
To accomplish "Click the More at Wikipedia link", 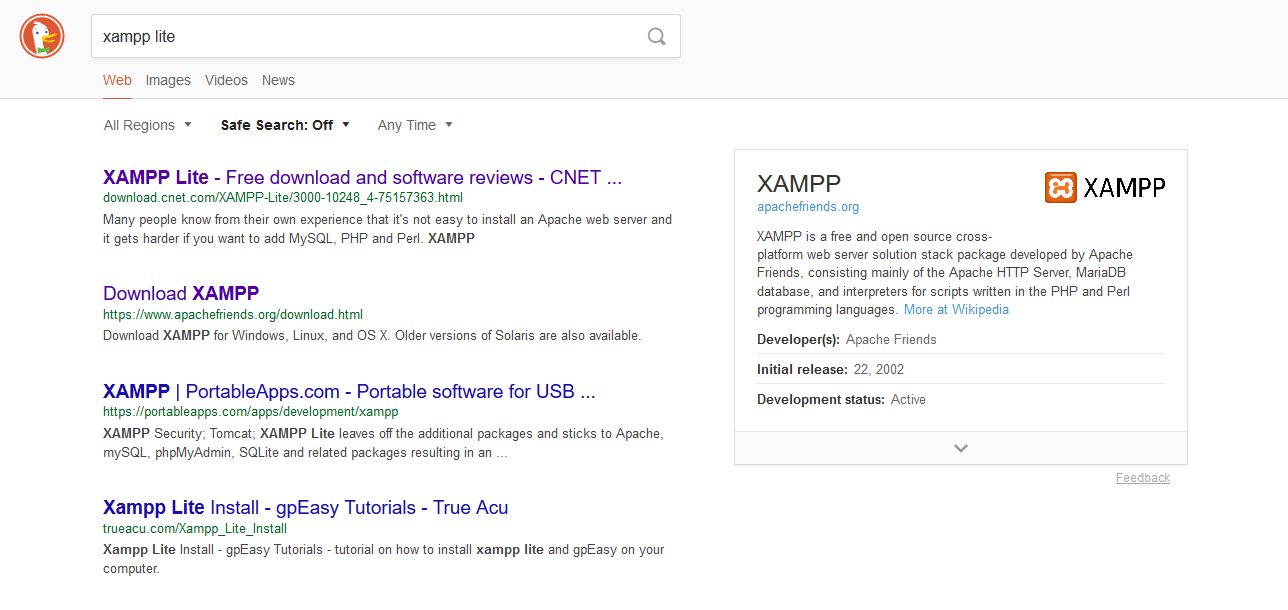I will (956, 309).
